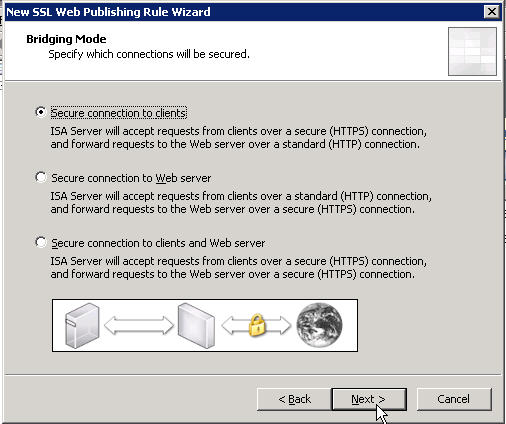Image resolution: width=506 pixels, height=424 pixels.
Task: Enable "Secure connection to clients and Web server"
Action: coord(40,242)
